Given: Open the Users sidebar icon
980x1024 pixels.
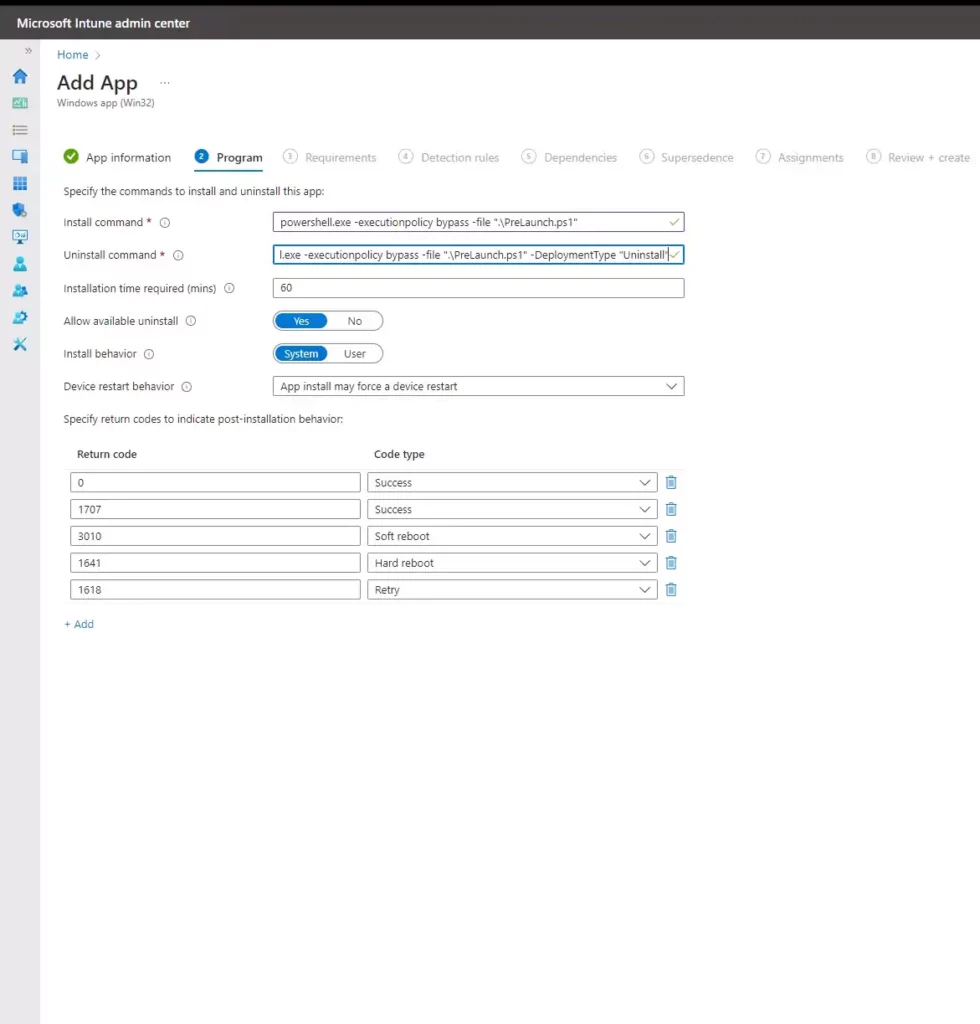Looking at the screenshot, I should click(20, 264).
